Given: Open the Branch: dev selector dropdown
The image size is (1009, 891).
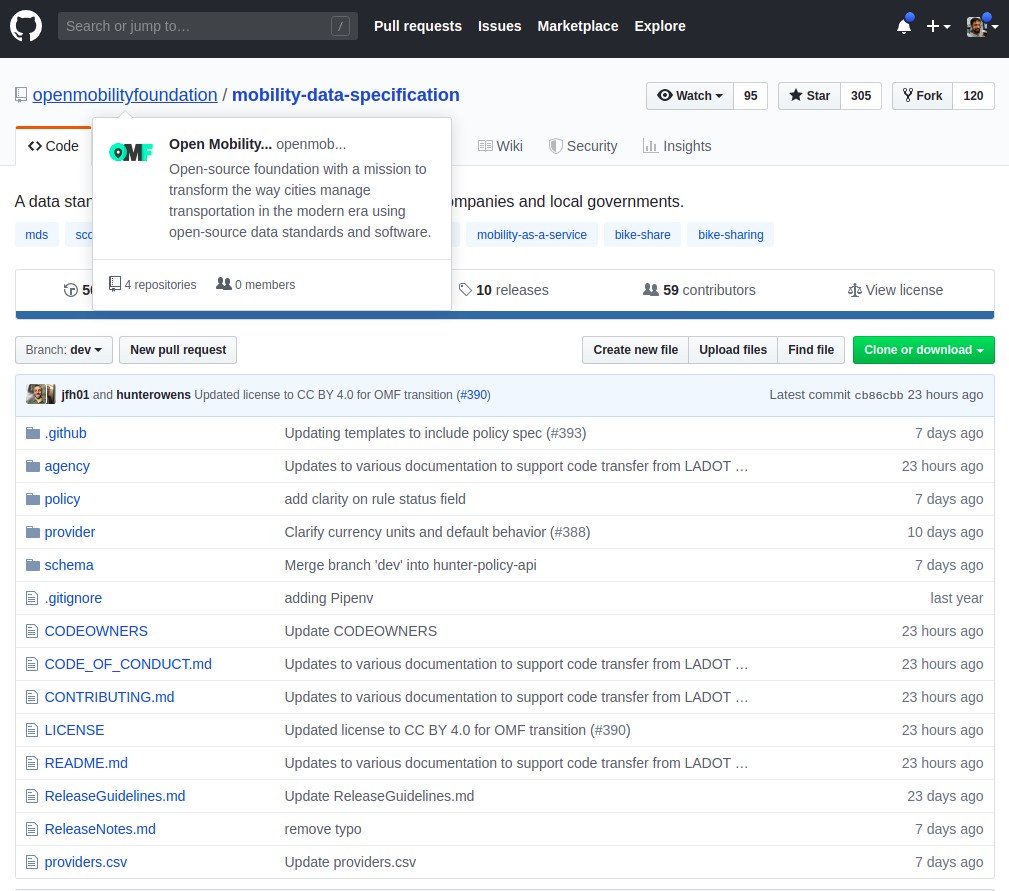Looking at the screenshot, I should [x=64, y=350].
